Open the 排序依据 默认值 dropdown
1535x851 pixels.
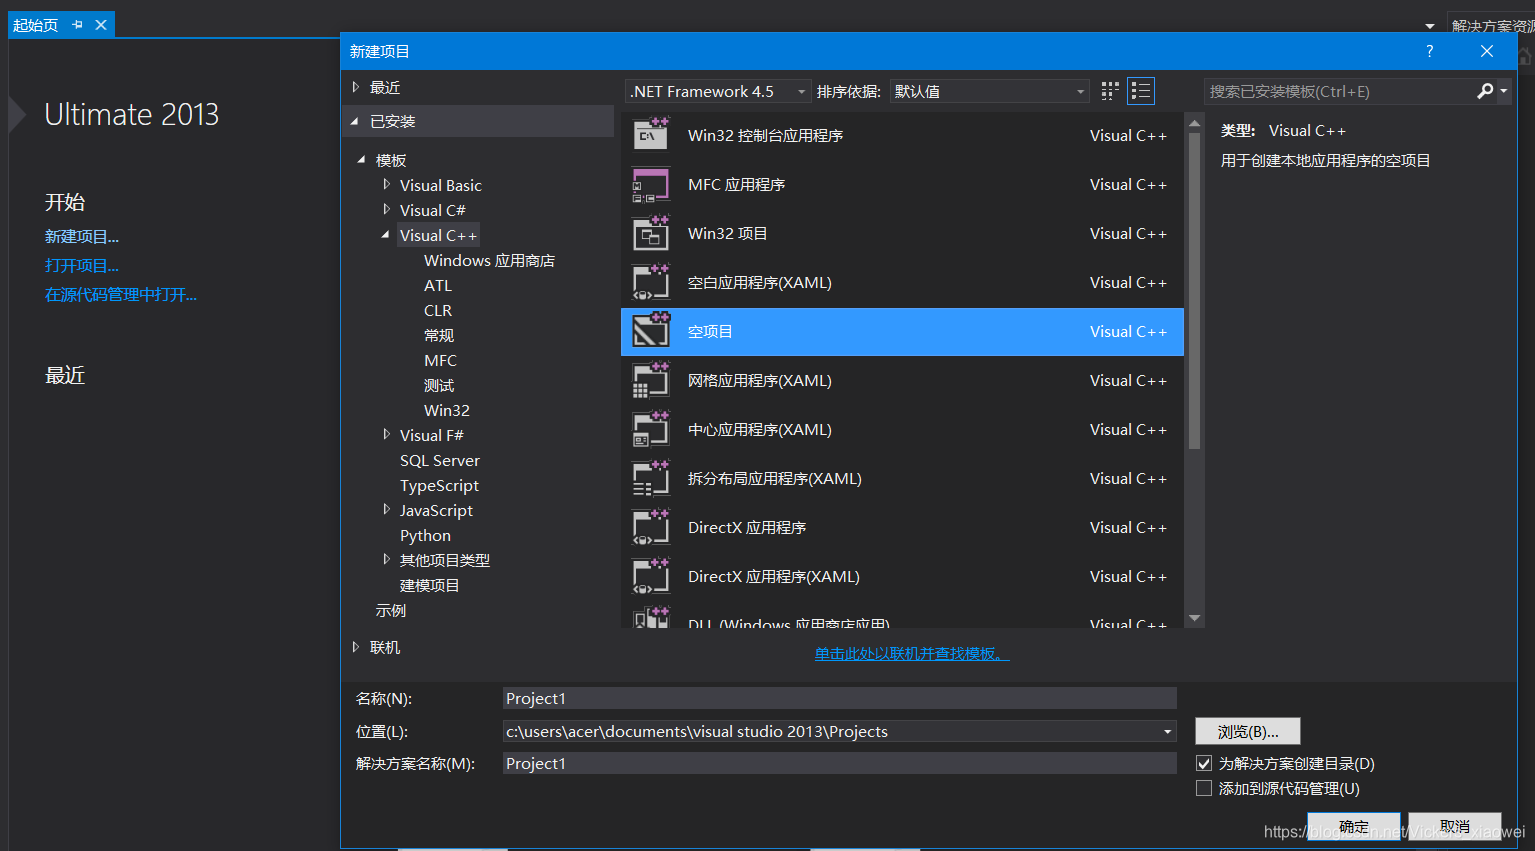tap(989, 91)
